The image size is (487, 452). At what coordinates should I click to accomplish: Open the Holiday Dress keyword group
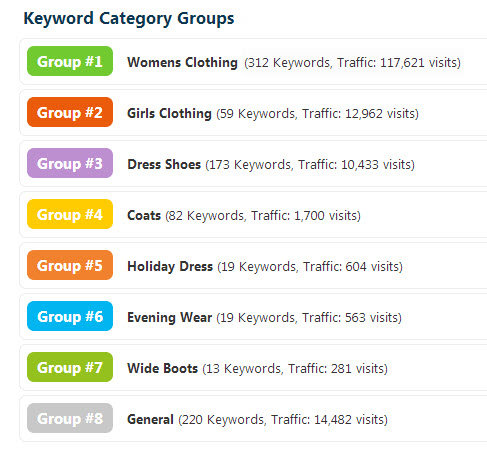170,267
